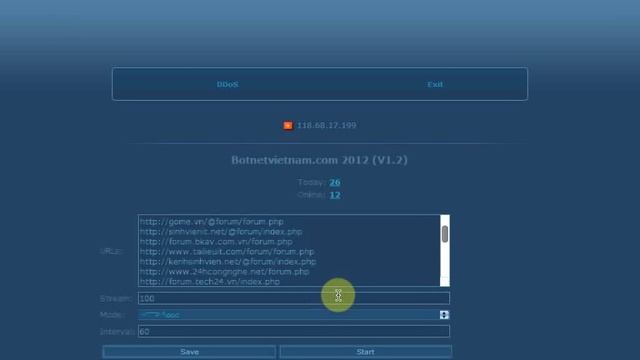Click the Mode dropdown arrow button

pos(444,315)
